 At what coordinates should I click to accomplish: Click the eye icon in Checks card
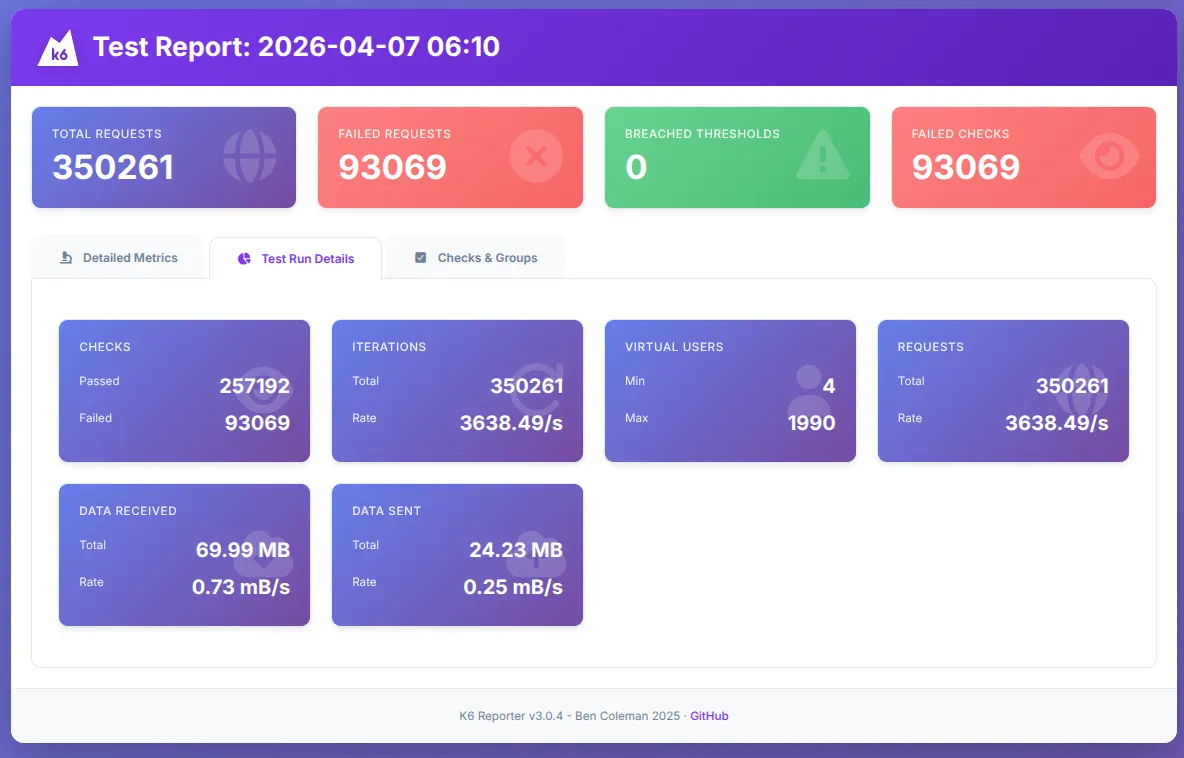pyautogui.click(x=264, y=391)
